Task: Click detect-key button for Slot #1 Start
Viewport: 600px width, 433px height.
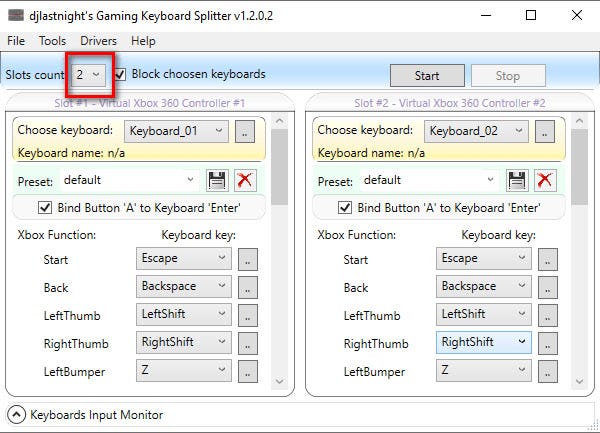Action: 248,259
